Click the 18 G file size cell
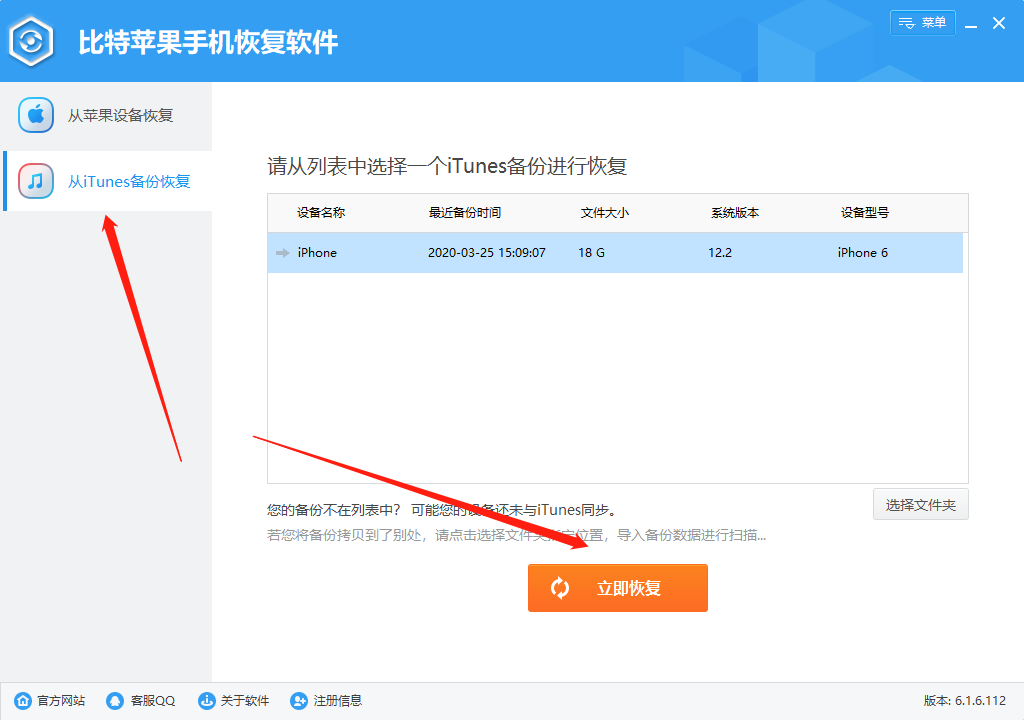Screen dimensions: 1024x720 click(x=592, y=253)
